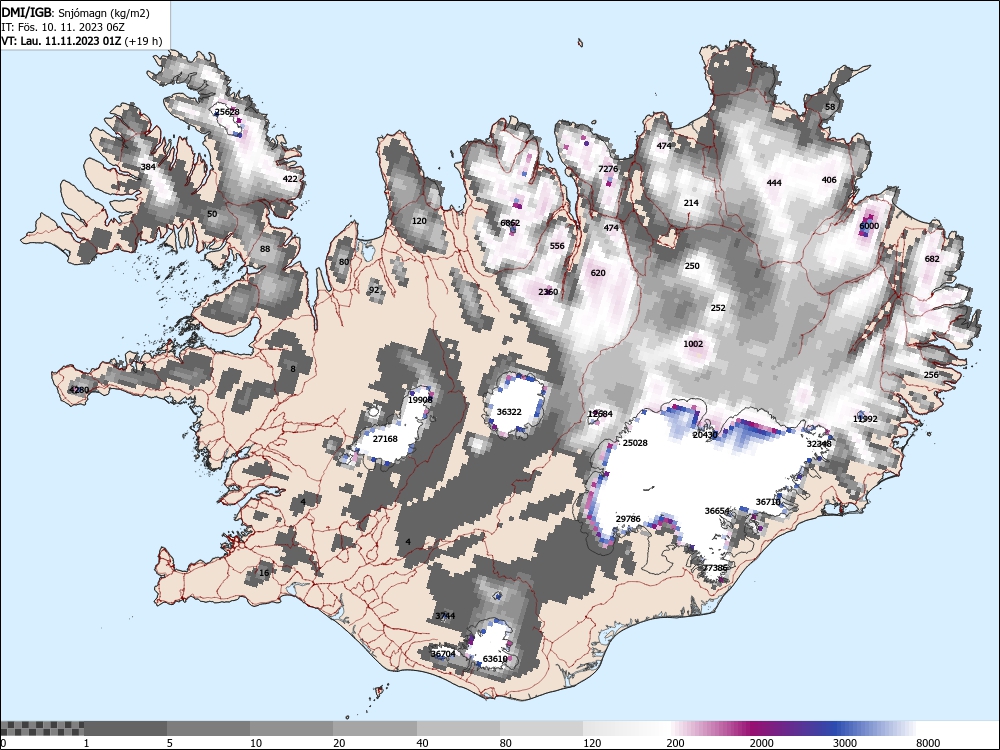Choose the 10 to 20 legend color band
Viewport: 1000px width, 750px height.
(x=291, y=728)
